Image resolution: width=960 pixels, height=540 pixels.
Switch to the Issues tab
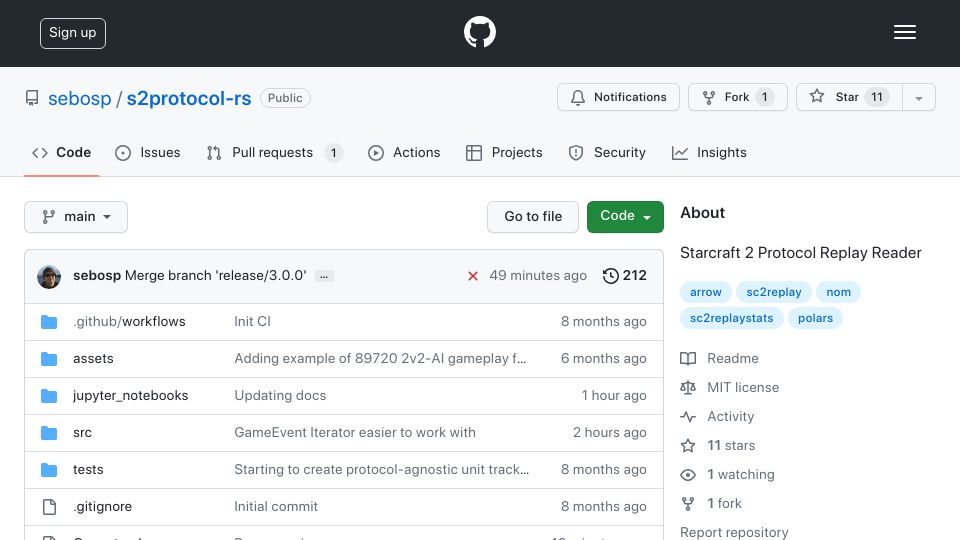[x=148, y=152]
